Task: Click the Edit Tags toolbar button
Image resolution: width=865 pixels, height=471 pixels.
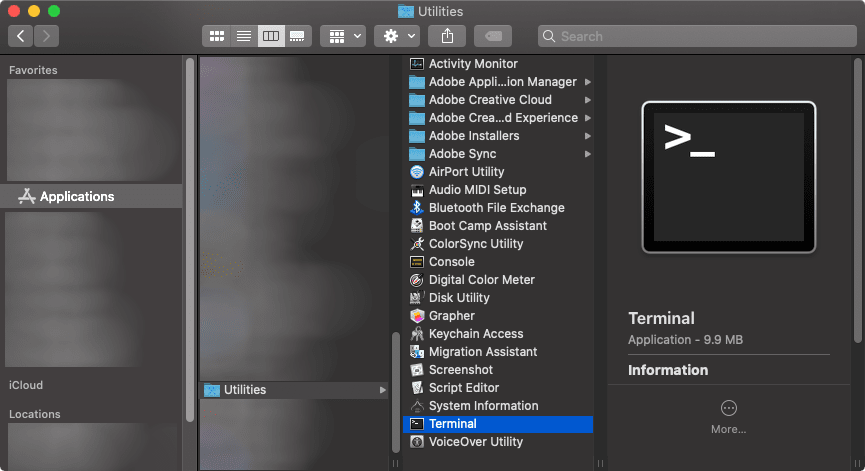Action: pos(493,36)
